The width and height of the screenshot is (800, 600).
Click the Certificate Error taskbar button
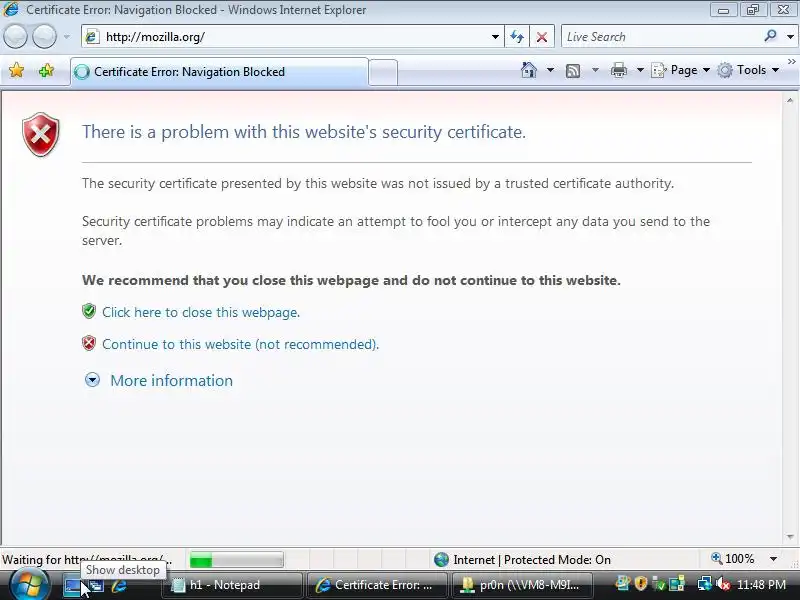[377, 585]
